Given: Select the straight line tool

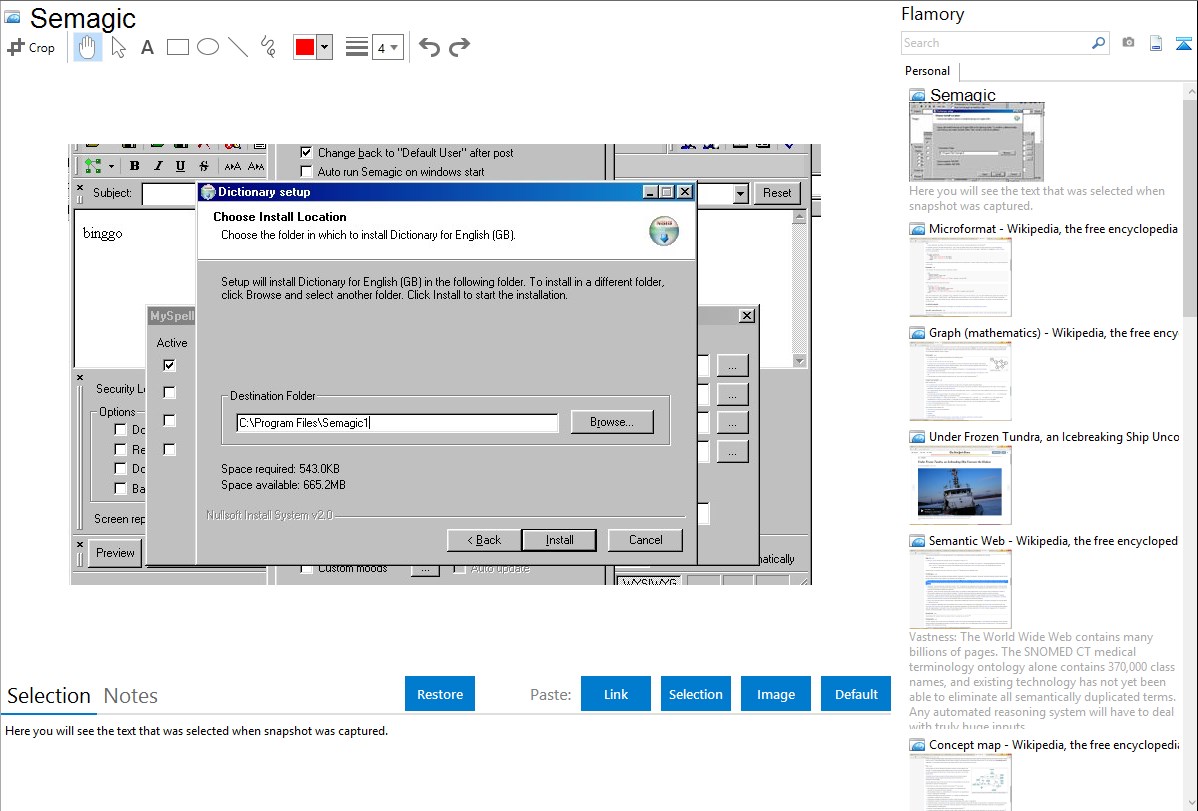Looking at the screenshot, I should coord(238,47).
